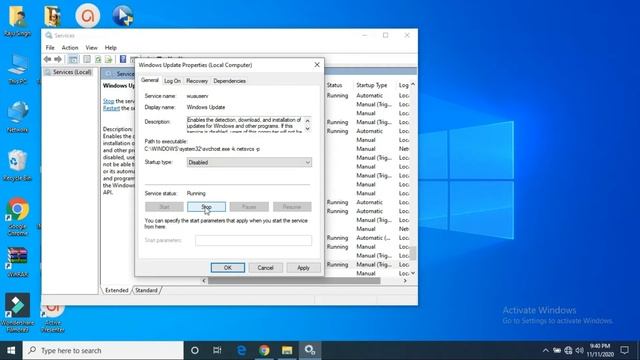Click the services list scroll-down arrow
The height and width of the screenshot is (360, 640).
point(413,273)
